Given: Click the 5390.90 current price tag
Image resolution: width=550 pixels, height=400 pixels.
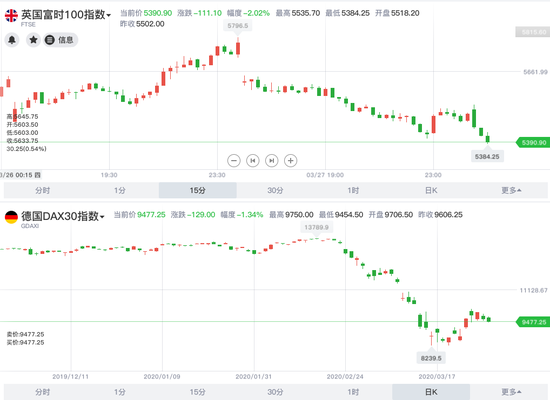Looking at the screenshot, I should (533, 142).
